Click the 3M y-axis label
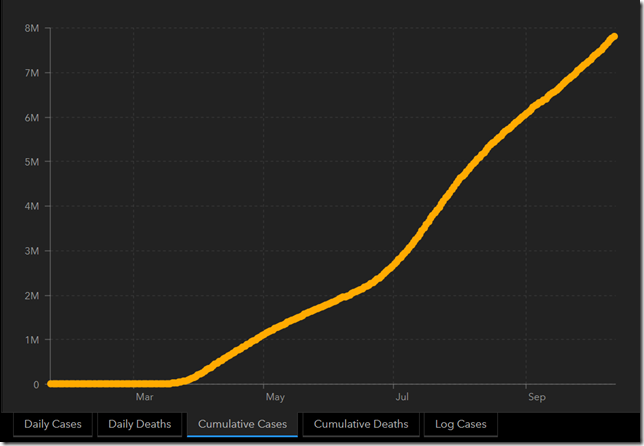This screenshot has height=446, width=644. pyautogui.click(x=32, y=251)
